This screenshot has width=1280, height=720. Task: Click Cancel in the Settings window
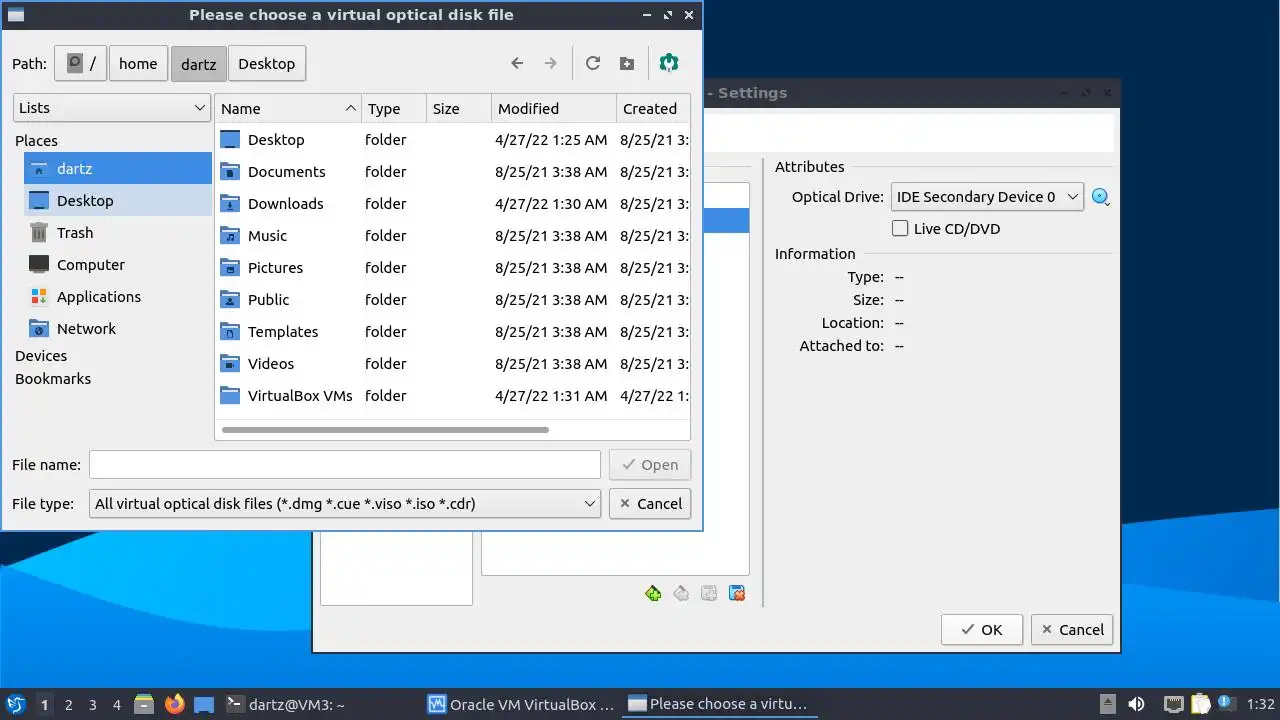point(1072,630)
